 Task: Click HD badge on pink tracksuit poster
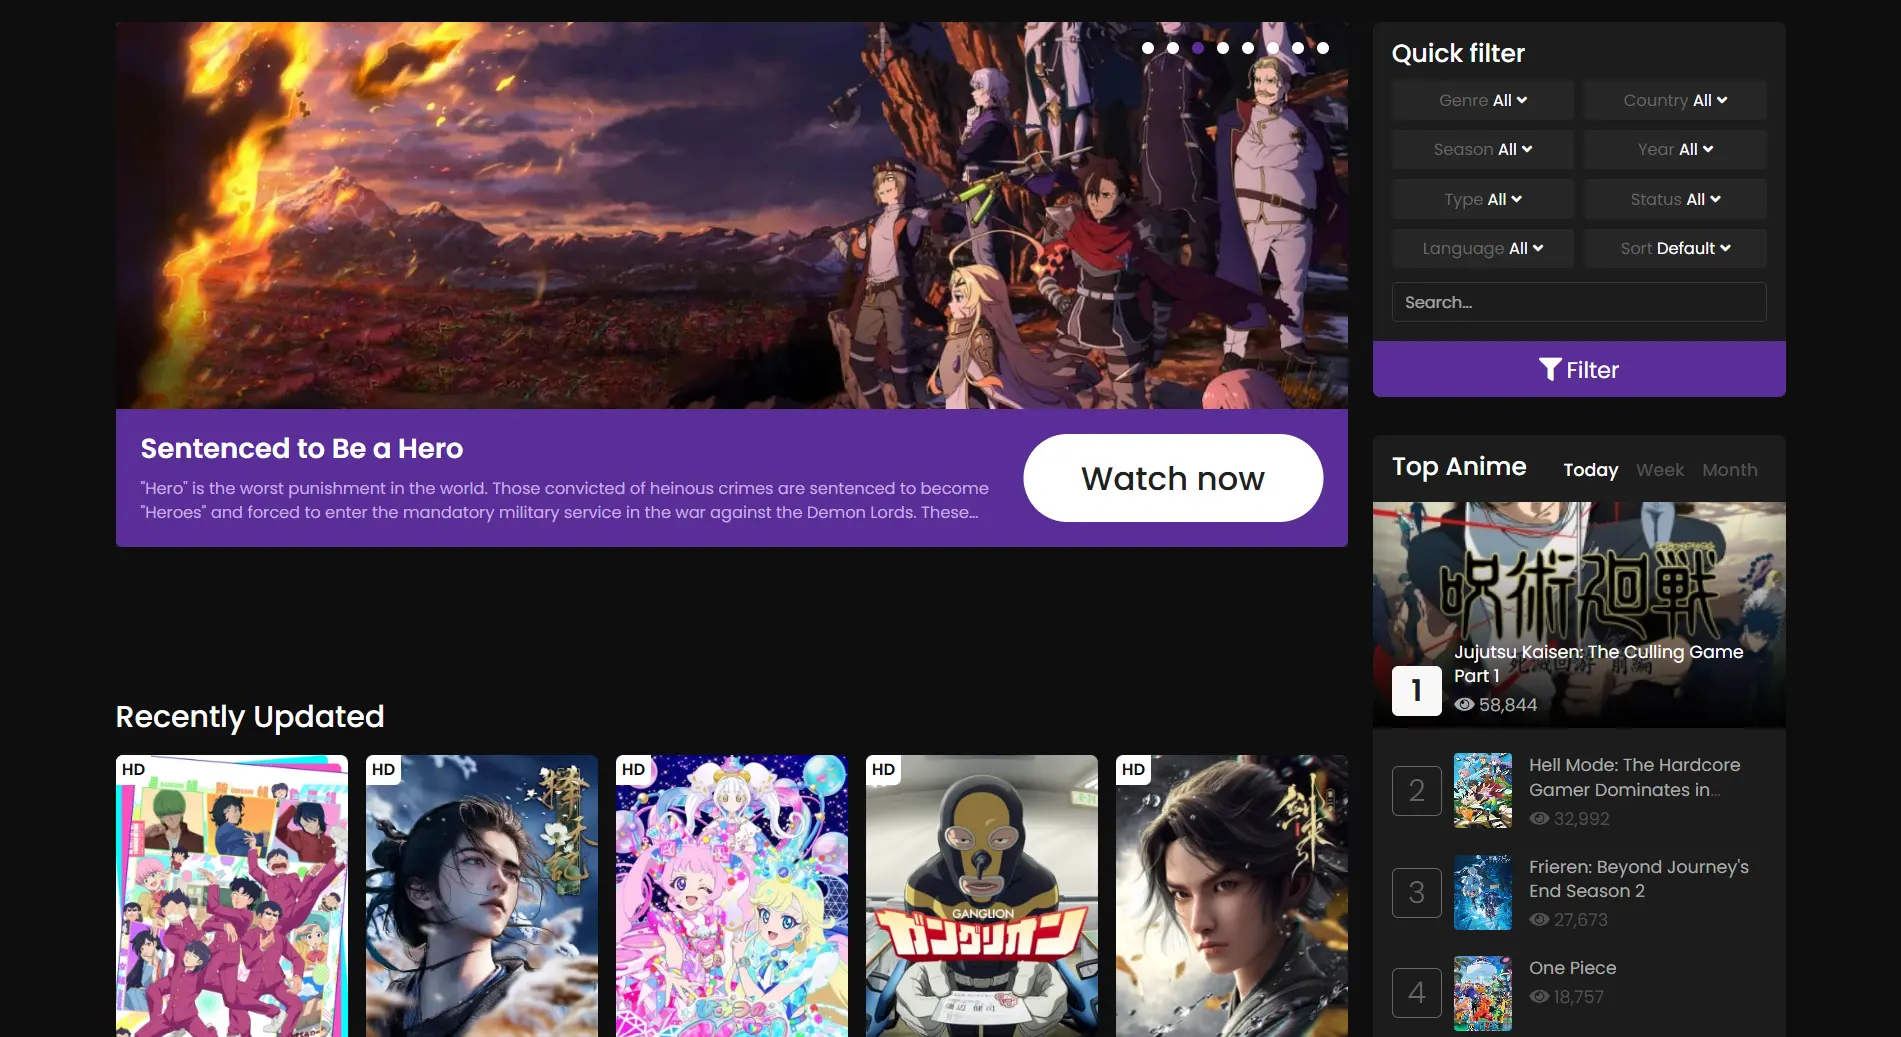click(133, 769)
